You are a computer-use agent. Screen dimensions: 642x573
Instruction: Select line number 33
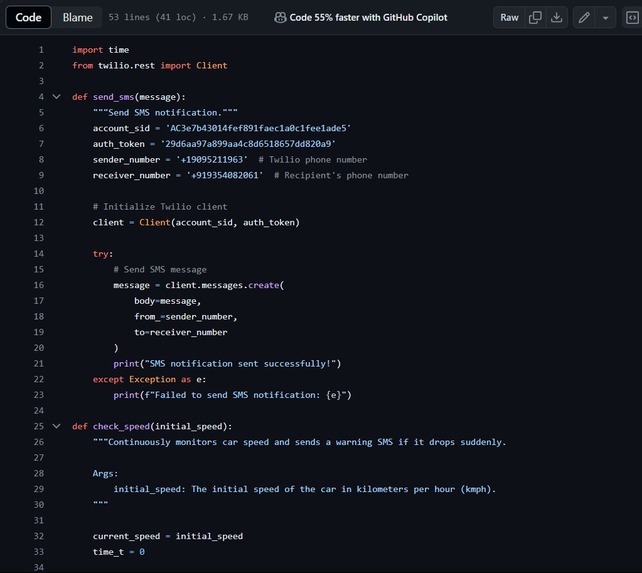click(38, 552)
